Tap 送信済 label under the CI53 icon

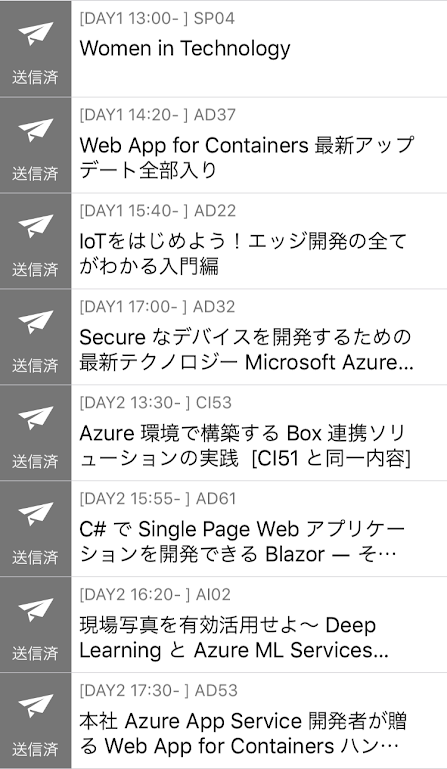(35, 462)
